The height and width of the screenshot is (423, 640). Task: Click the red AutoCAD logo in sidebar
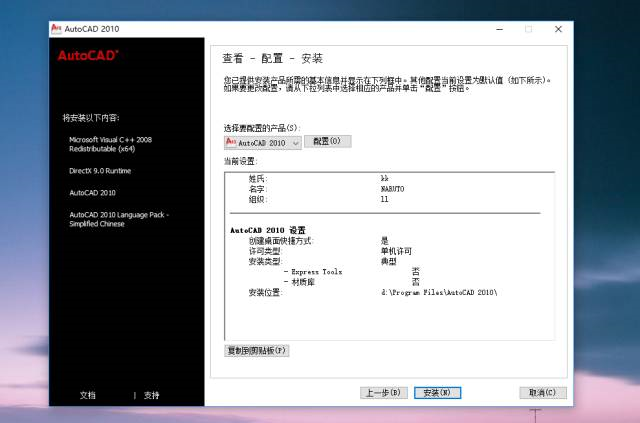point(88,56)
